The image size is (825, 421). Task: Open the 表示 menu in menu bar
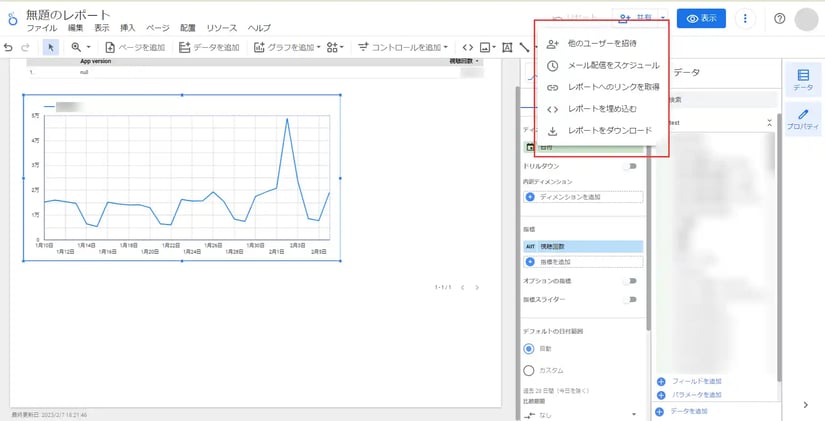102,28
